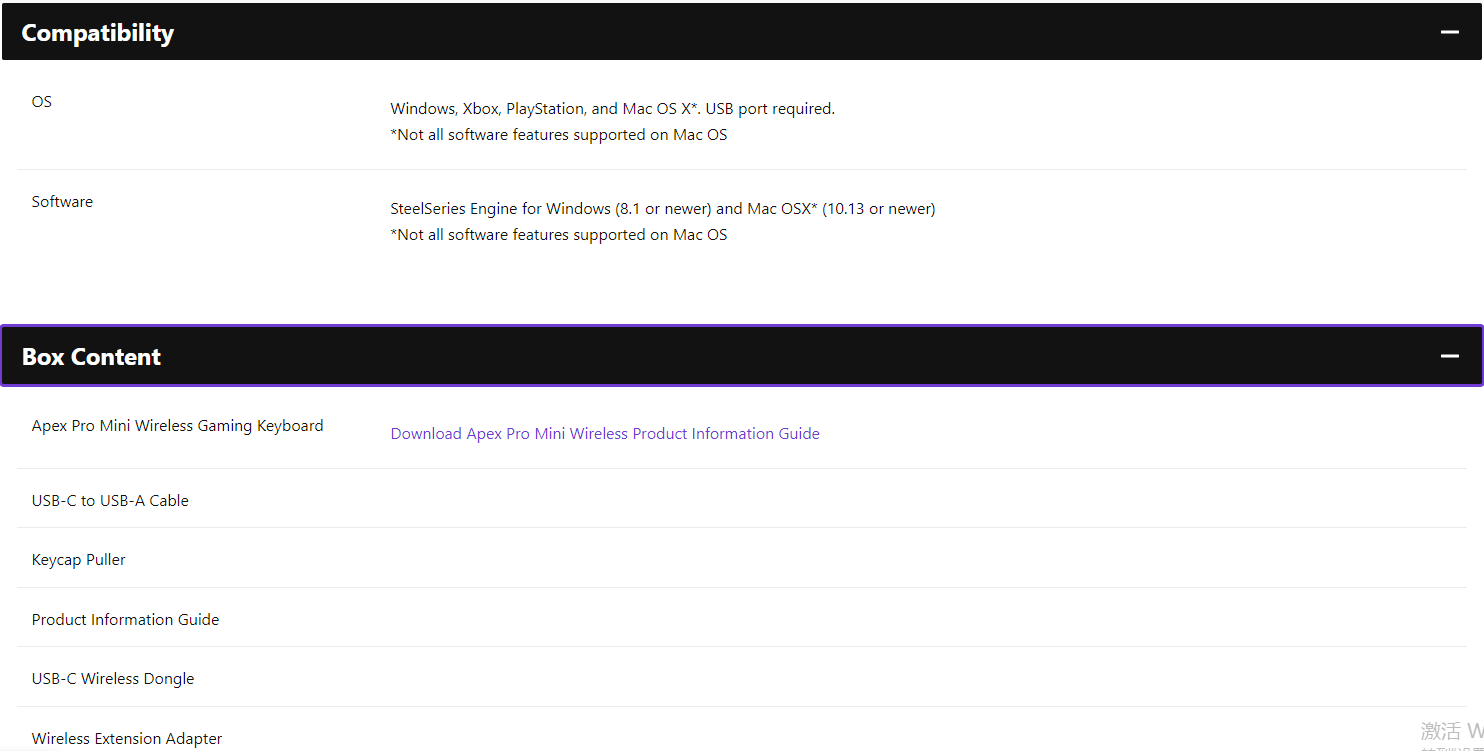1484x751 pixels.
Task: Click the SteelSeries Engine for Windows text
Action: [x=662, y=209]
